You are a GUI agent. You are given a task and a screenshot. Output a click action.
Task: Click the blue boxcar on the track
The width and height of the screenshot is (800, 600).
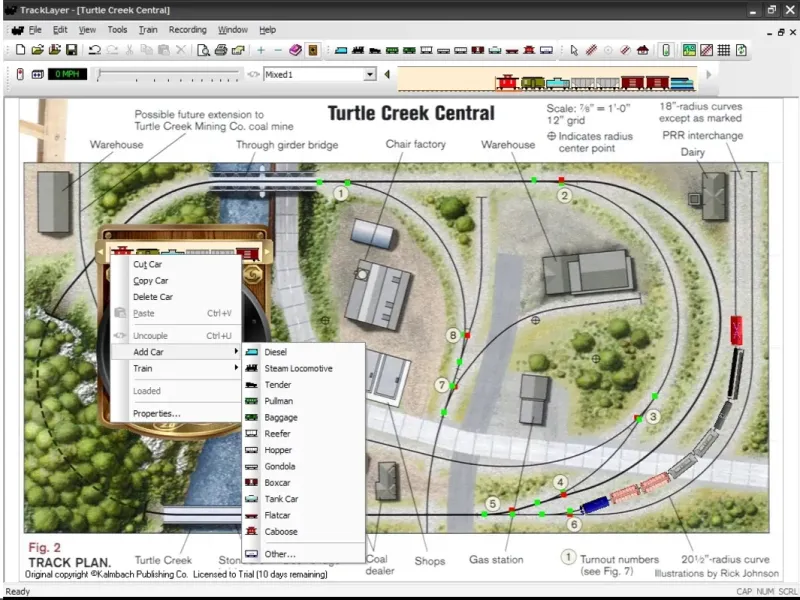pos(594,505)
